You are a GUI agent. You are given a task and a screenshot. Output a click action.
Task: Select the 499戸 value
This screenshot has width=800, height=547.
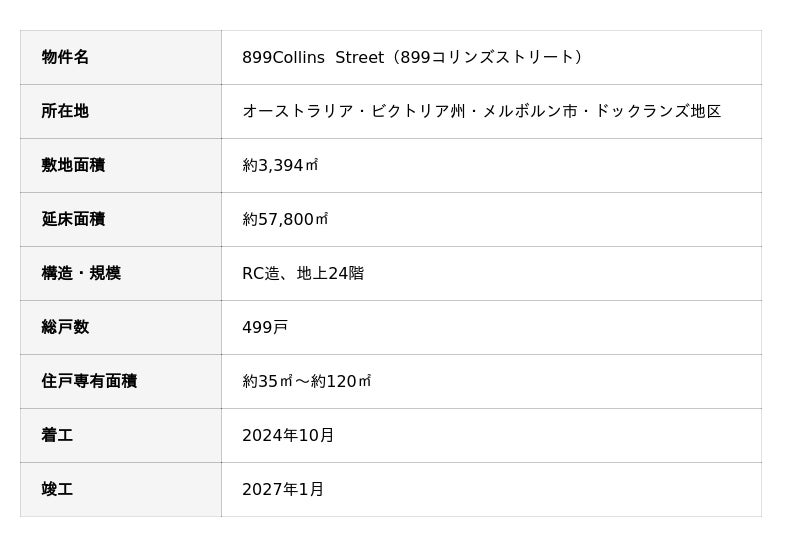(x=265, y=327)
